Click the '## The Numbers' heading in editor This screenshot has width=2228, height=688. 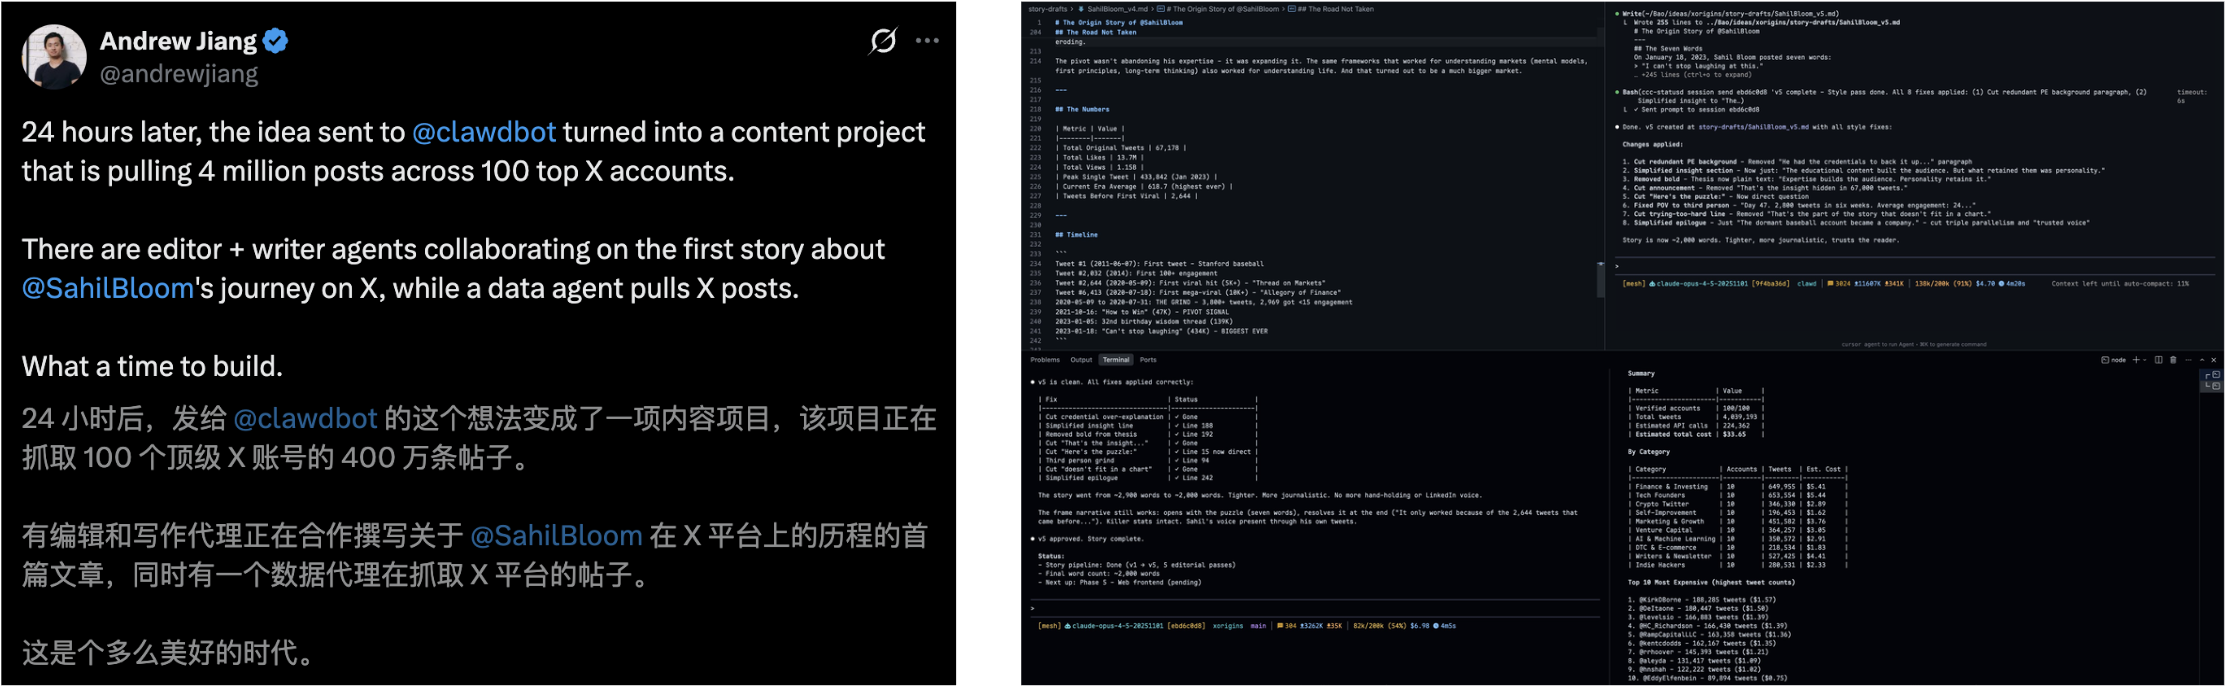[1082, 109]
